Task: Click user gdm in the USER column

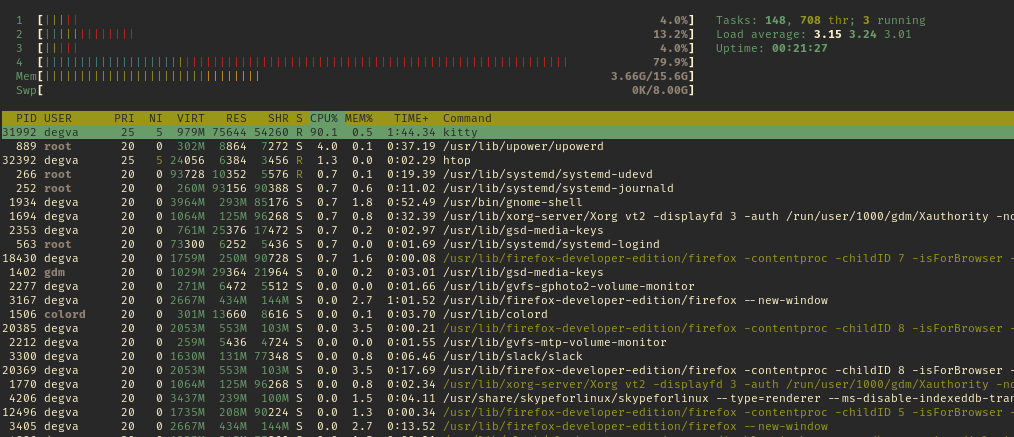Action: (x=54, y=272)
